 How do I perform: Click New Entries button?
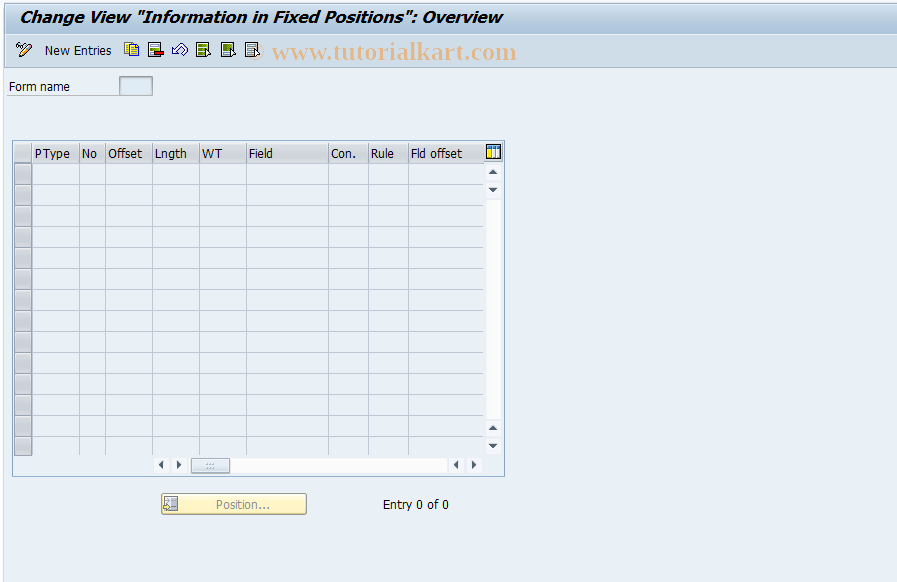click(78, 50)
